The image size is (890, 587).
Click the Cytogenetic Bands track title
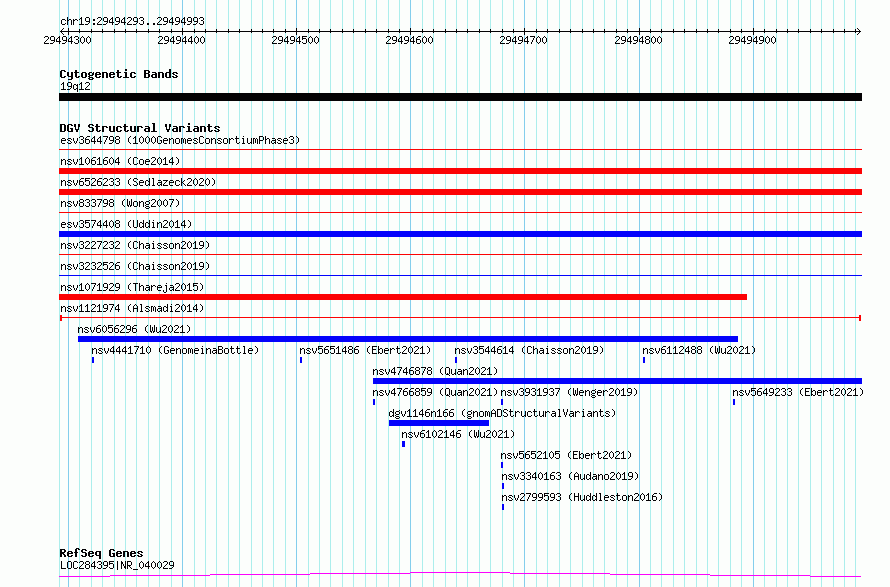119,74
